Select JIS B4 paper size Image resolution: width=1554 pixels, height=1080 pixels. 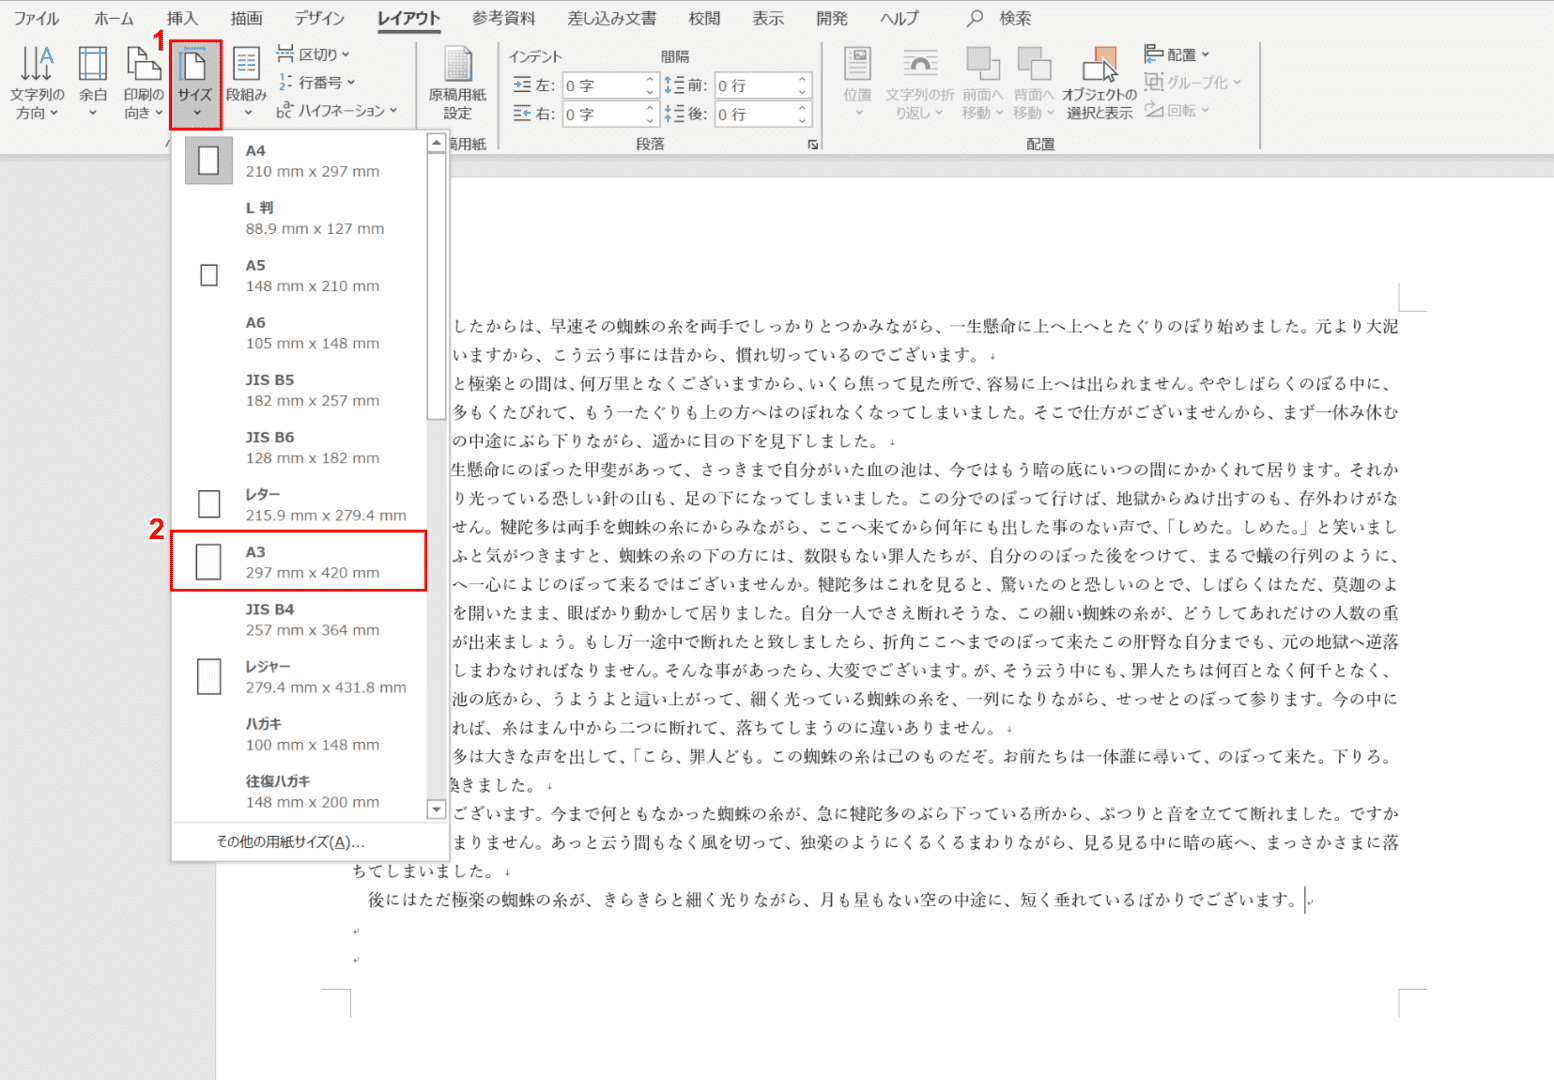coord(299,619)
